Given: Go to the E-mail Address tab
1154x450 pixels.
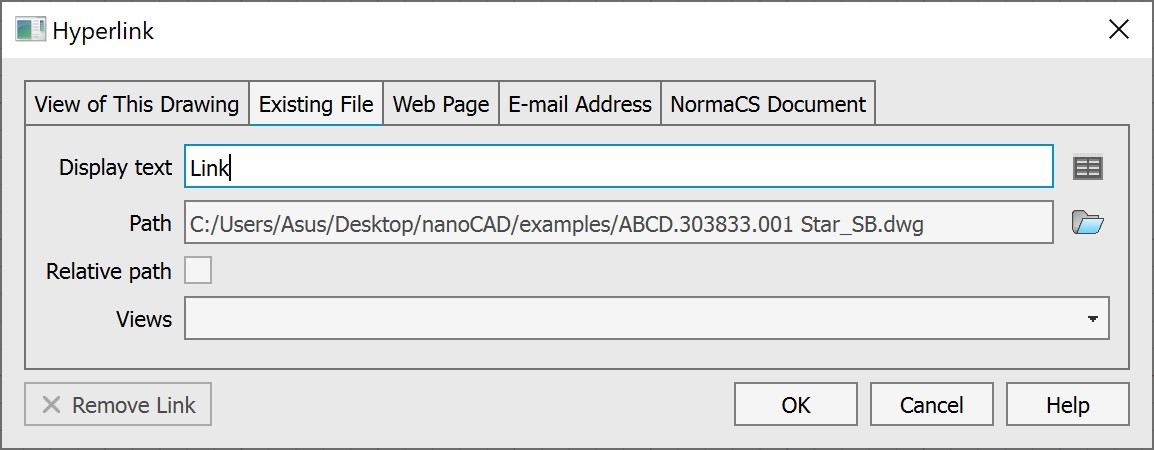Looking at the screenshot, I should (x=580, y=104).
